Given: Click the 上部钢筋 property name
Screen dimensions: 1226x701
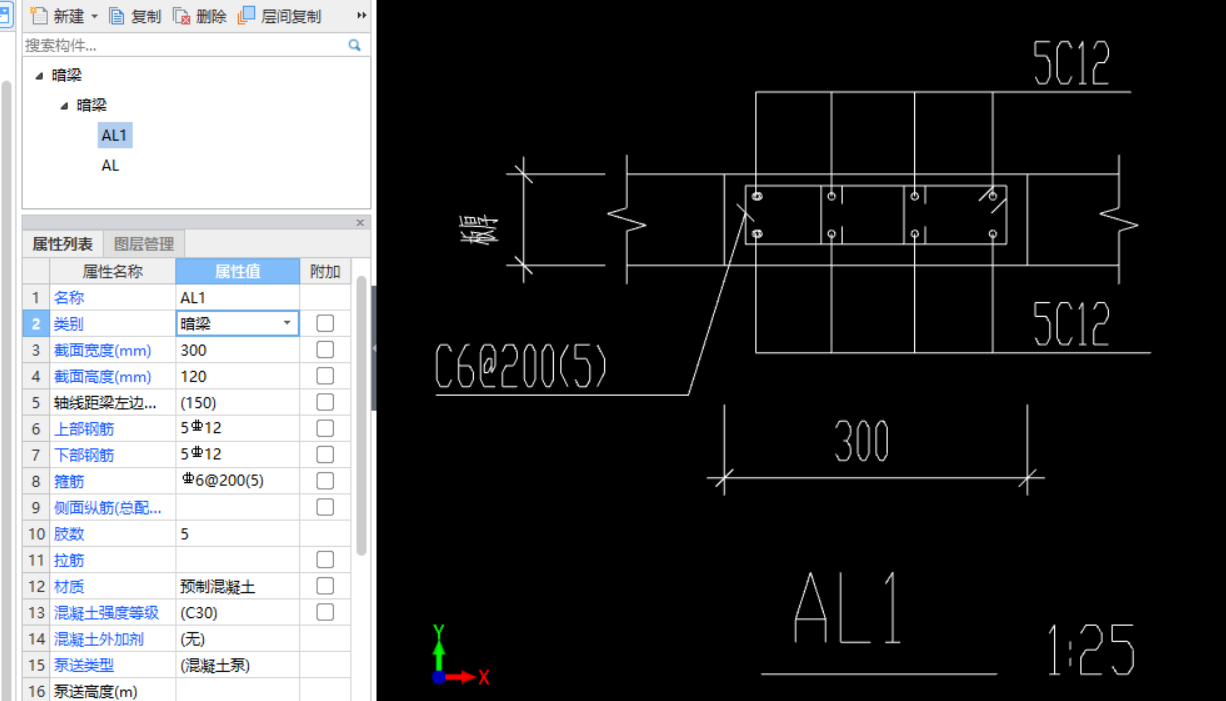Looking at the screenshot, I should click(x=84, y=428).
